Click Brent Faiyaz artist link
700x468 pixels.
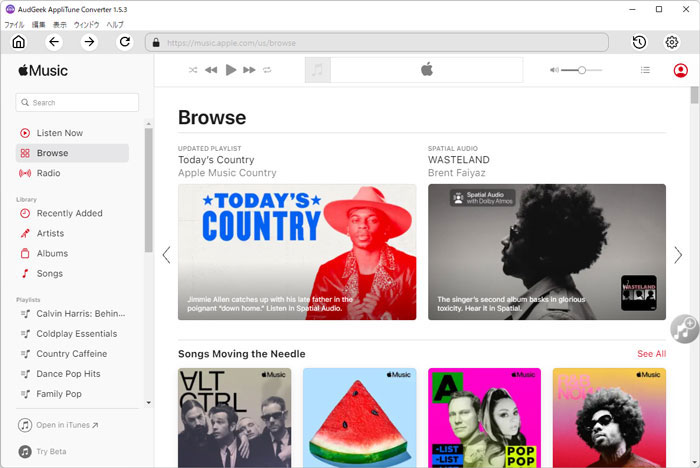pyautogui.click(x=457, y=173)
